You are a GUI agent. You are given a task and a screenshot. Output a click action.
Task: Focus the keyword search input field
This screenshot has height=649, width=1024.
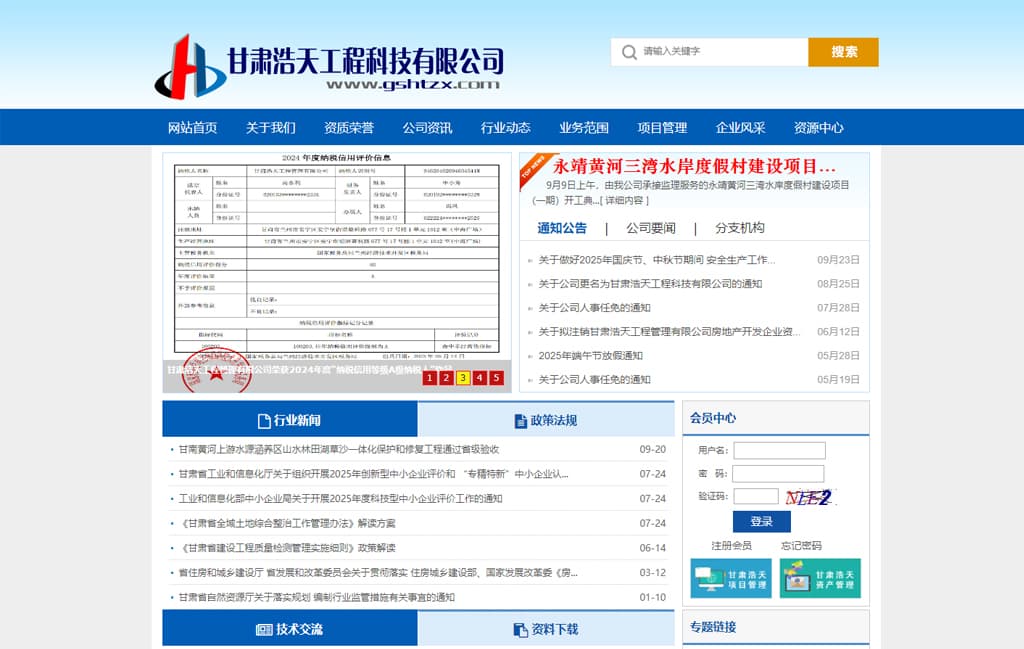(710, 52)
